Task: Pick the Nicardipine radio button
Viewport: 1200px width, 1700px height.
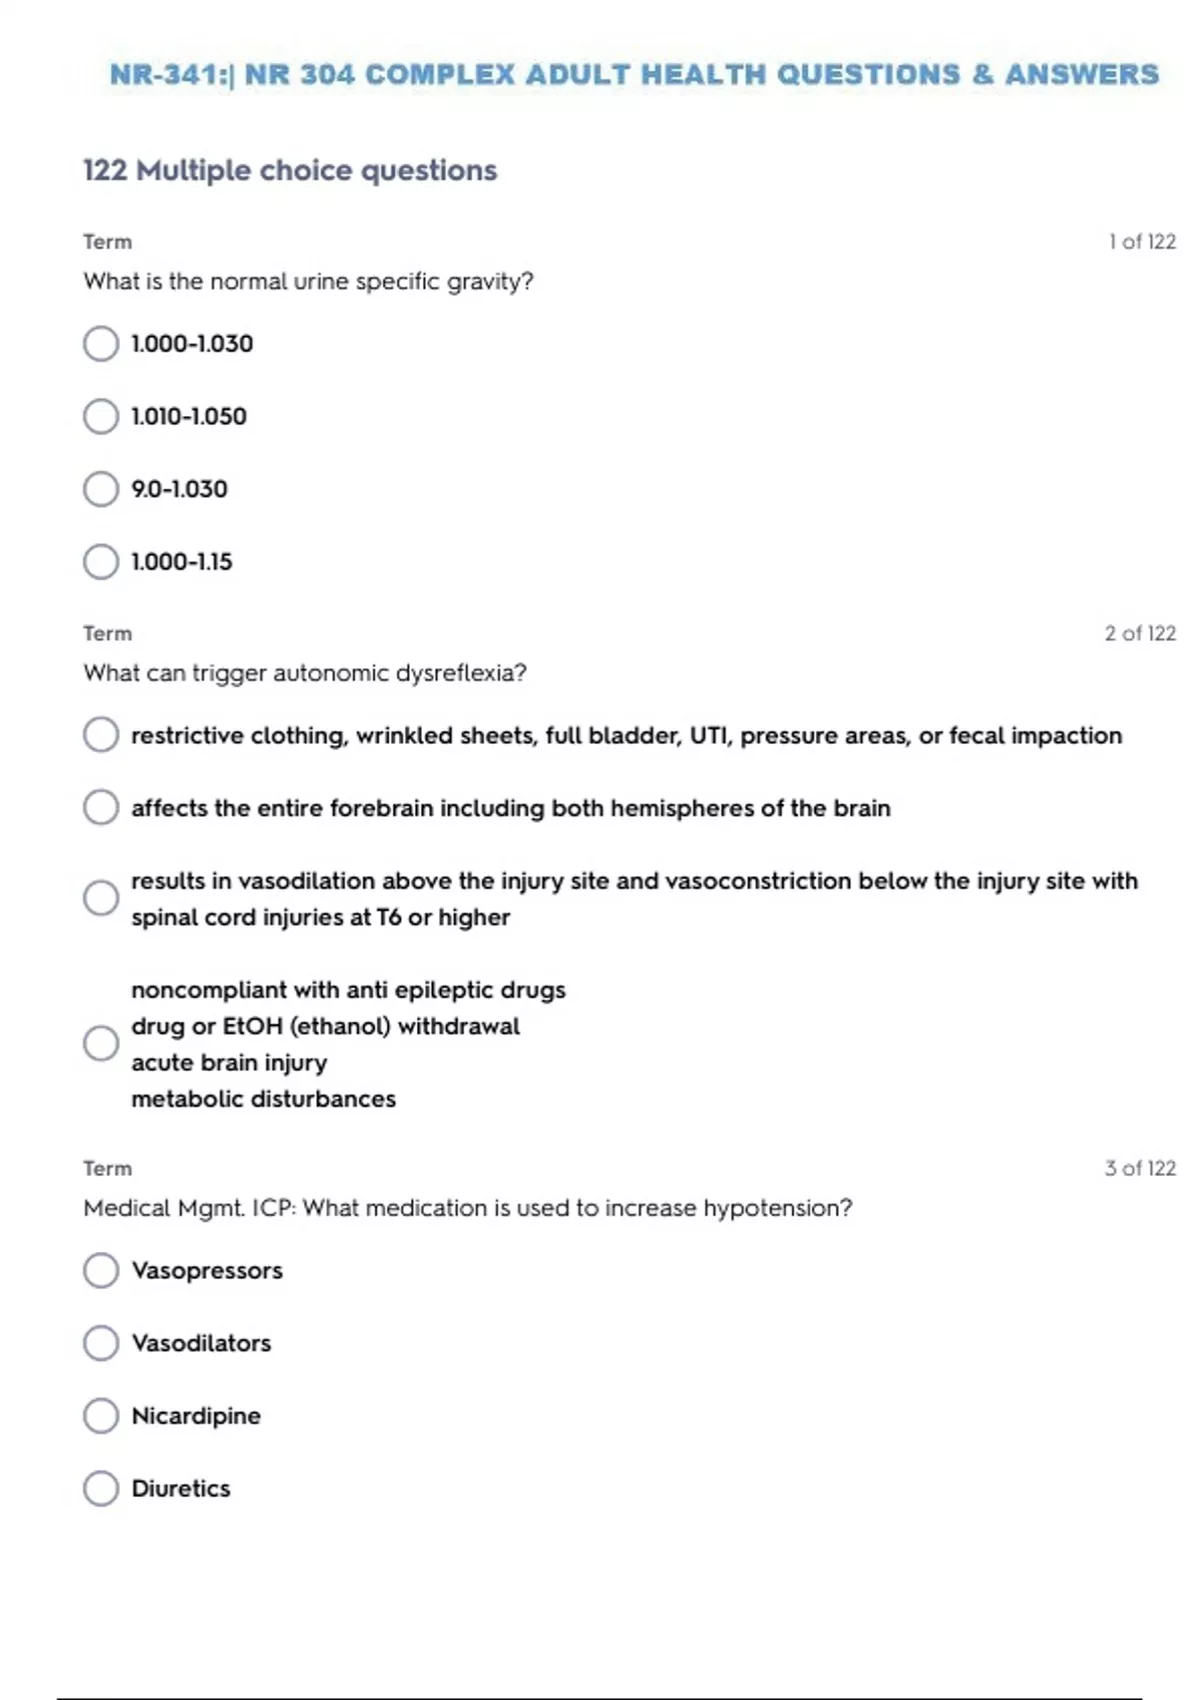Action: (x=101, y=1416)
